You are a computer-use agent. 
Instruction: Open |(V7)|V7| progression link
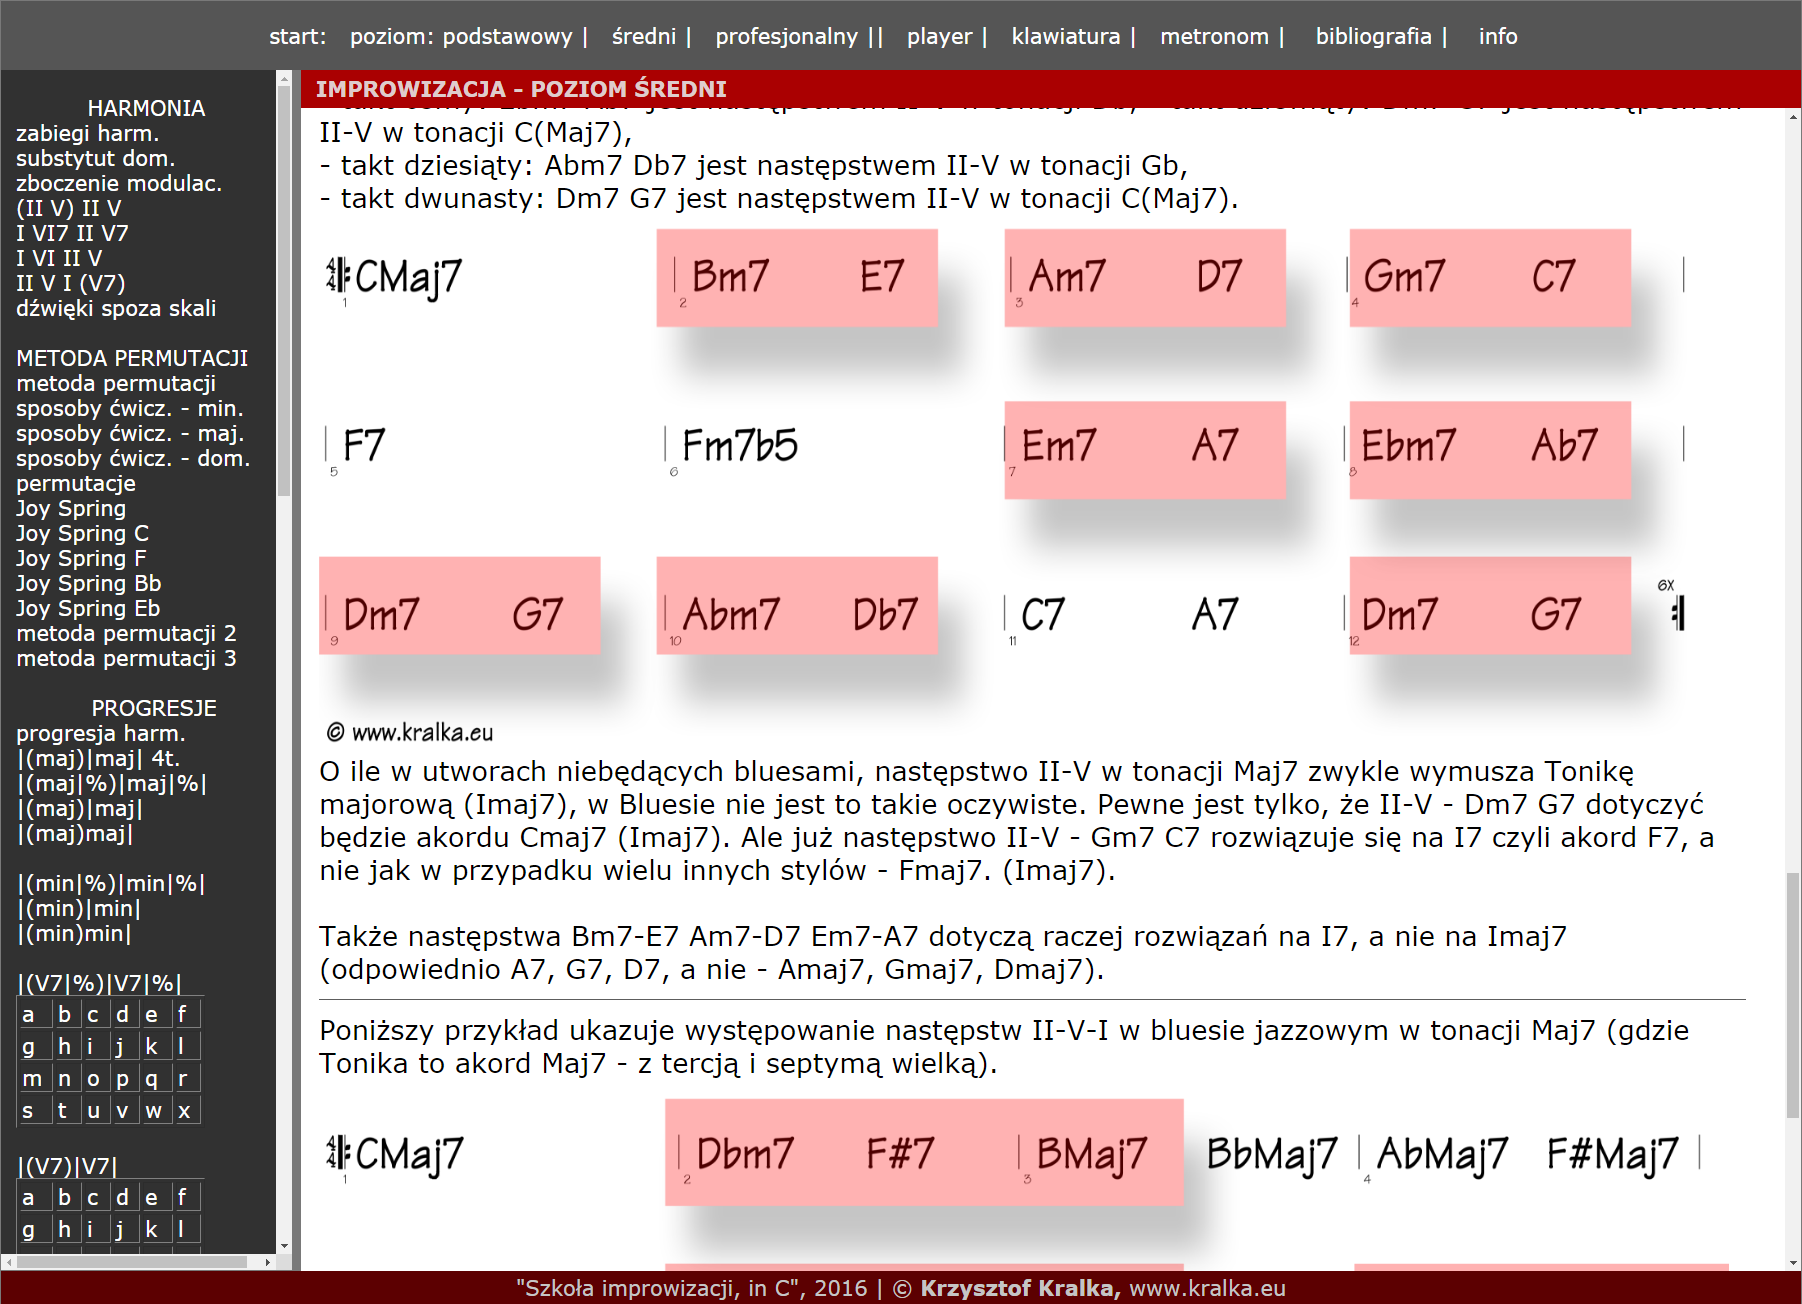pyautogui.click(x=67, y=1166)
